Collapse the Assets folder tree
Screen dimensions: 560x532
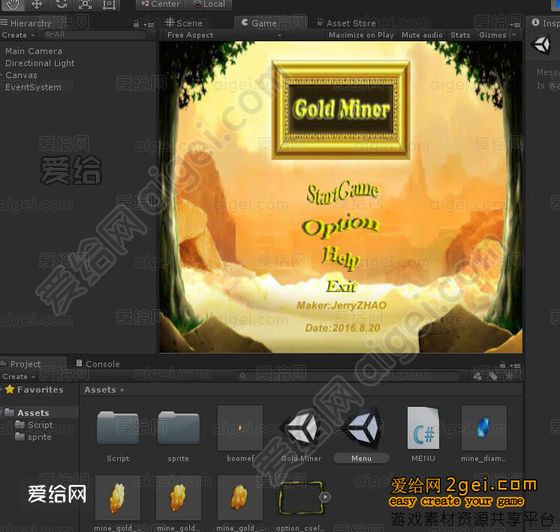tap(2, 413)
